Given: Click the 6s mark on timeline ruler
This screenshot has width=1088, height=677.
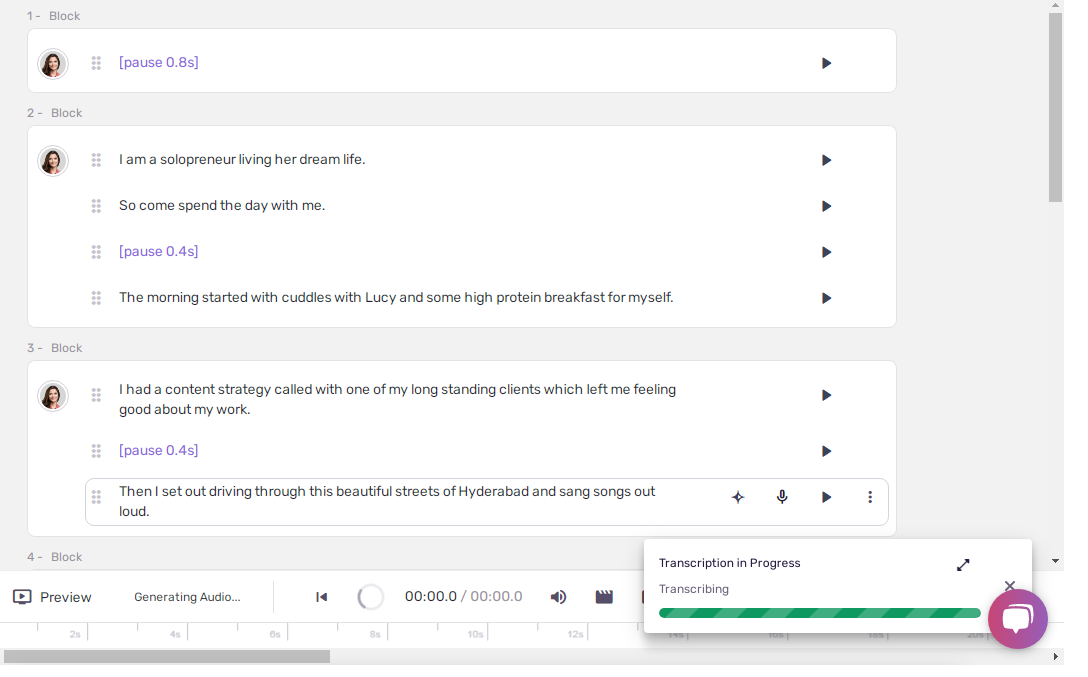Looking at the screenshot, I should tap(274, 634).
